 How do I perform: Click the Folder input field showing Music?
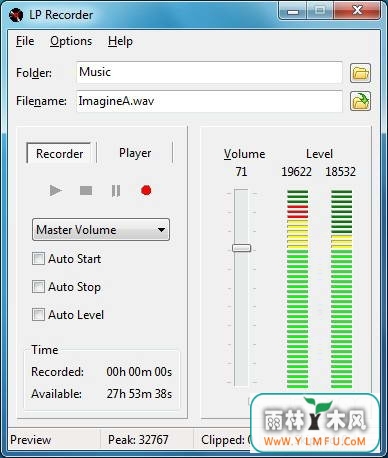tap(209, 72)
